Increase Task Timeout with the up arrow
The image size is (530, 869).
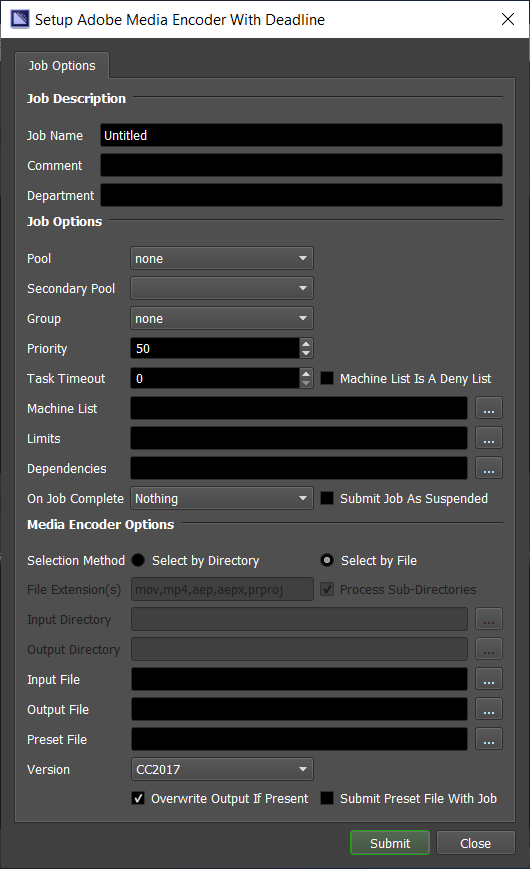point(306,374)
